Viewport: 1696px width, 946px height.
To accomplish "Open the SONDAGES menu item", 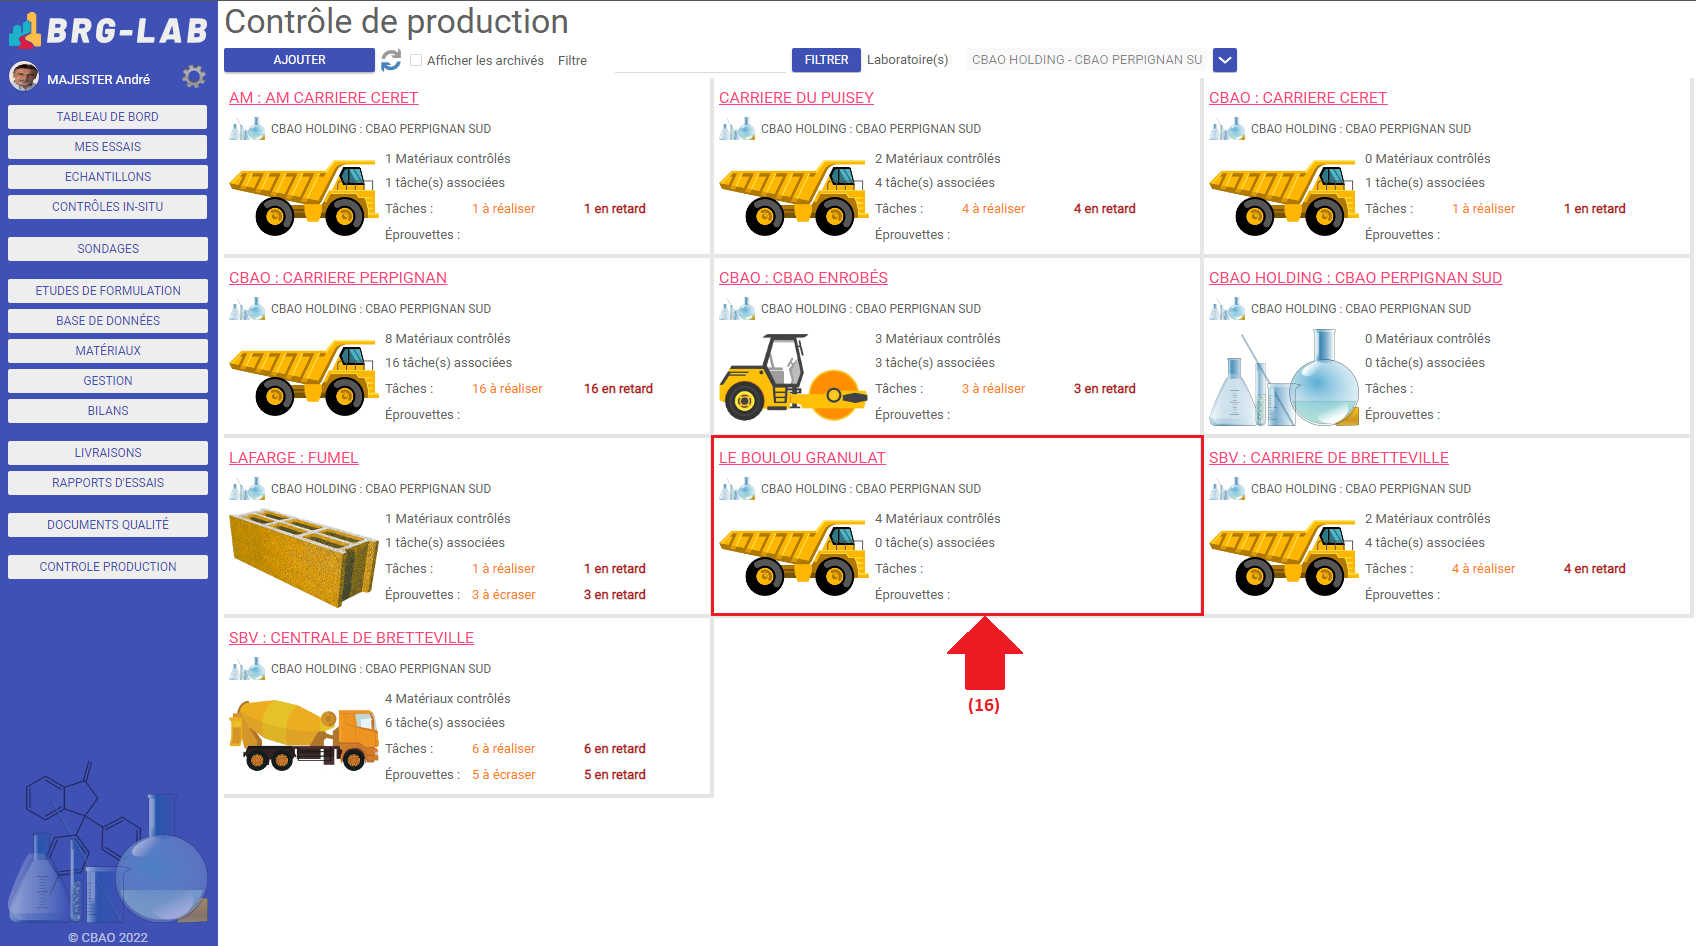I will point(108,249).
